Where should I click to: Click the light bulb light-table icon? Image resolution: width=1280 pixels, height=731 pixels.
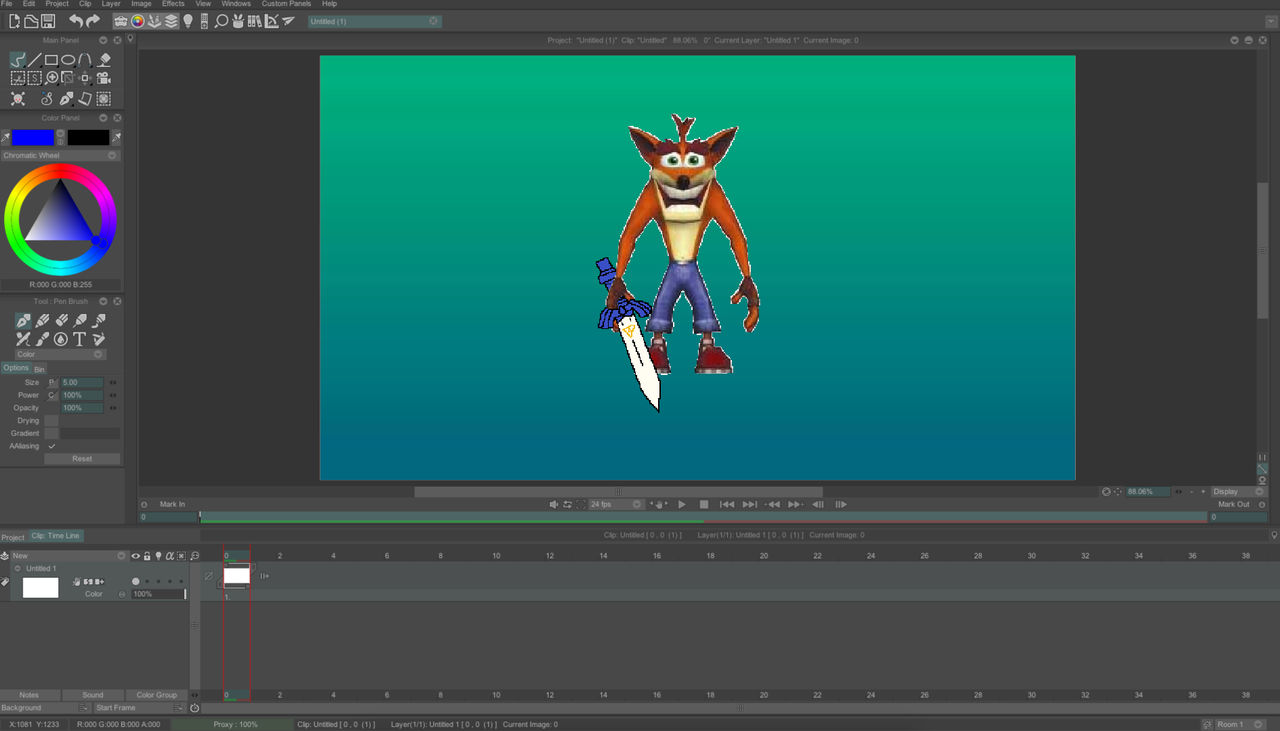[188, 21]
